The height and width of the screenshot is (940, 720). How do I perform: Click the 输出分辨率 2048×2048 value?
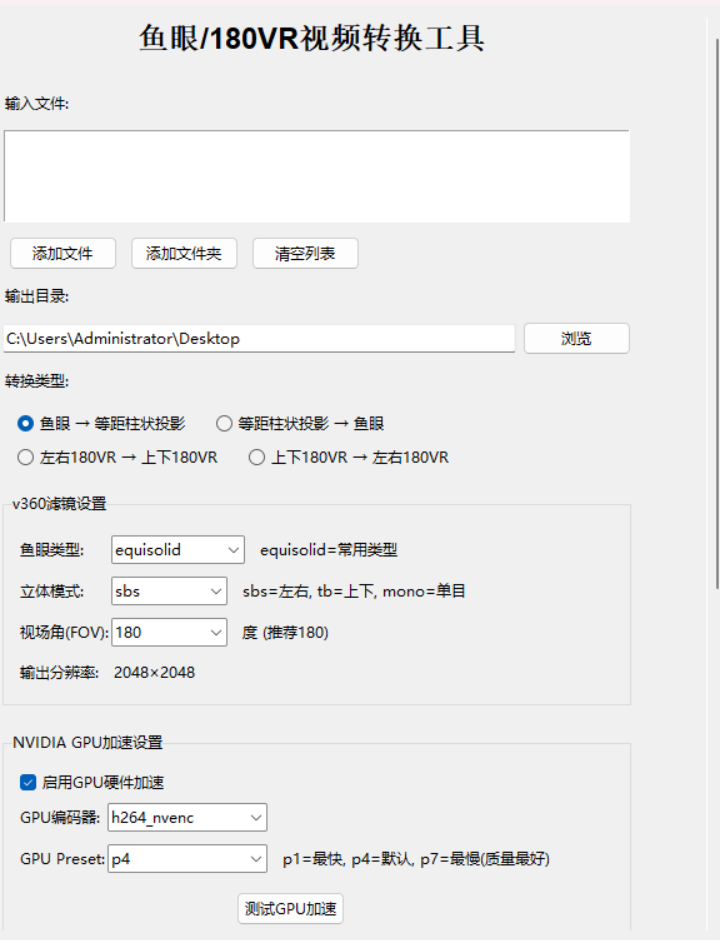click(x=154, y=673)
